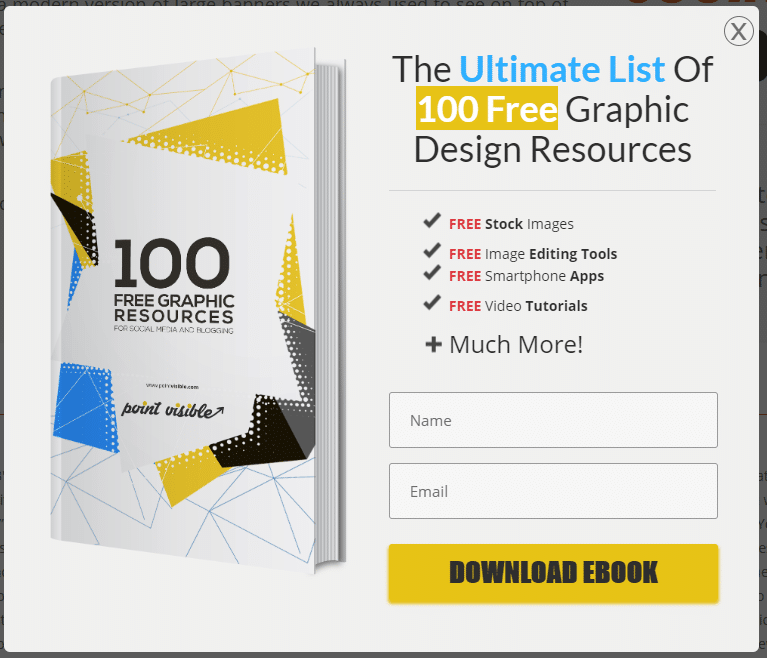Screen dimensions: 767x658
Task: Click the www.pointvisible.com text on the cover
Action: [172, 385]
